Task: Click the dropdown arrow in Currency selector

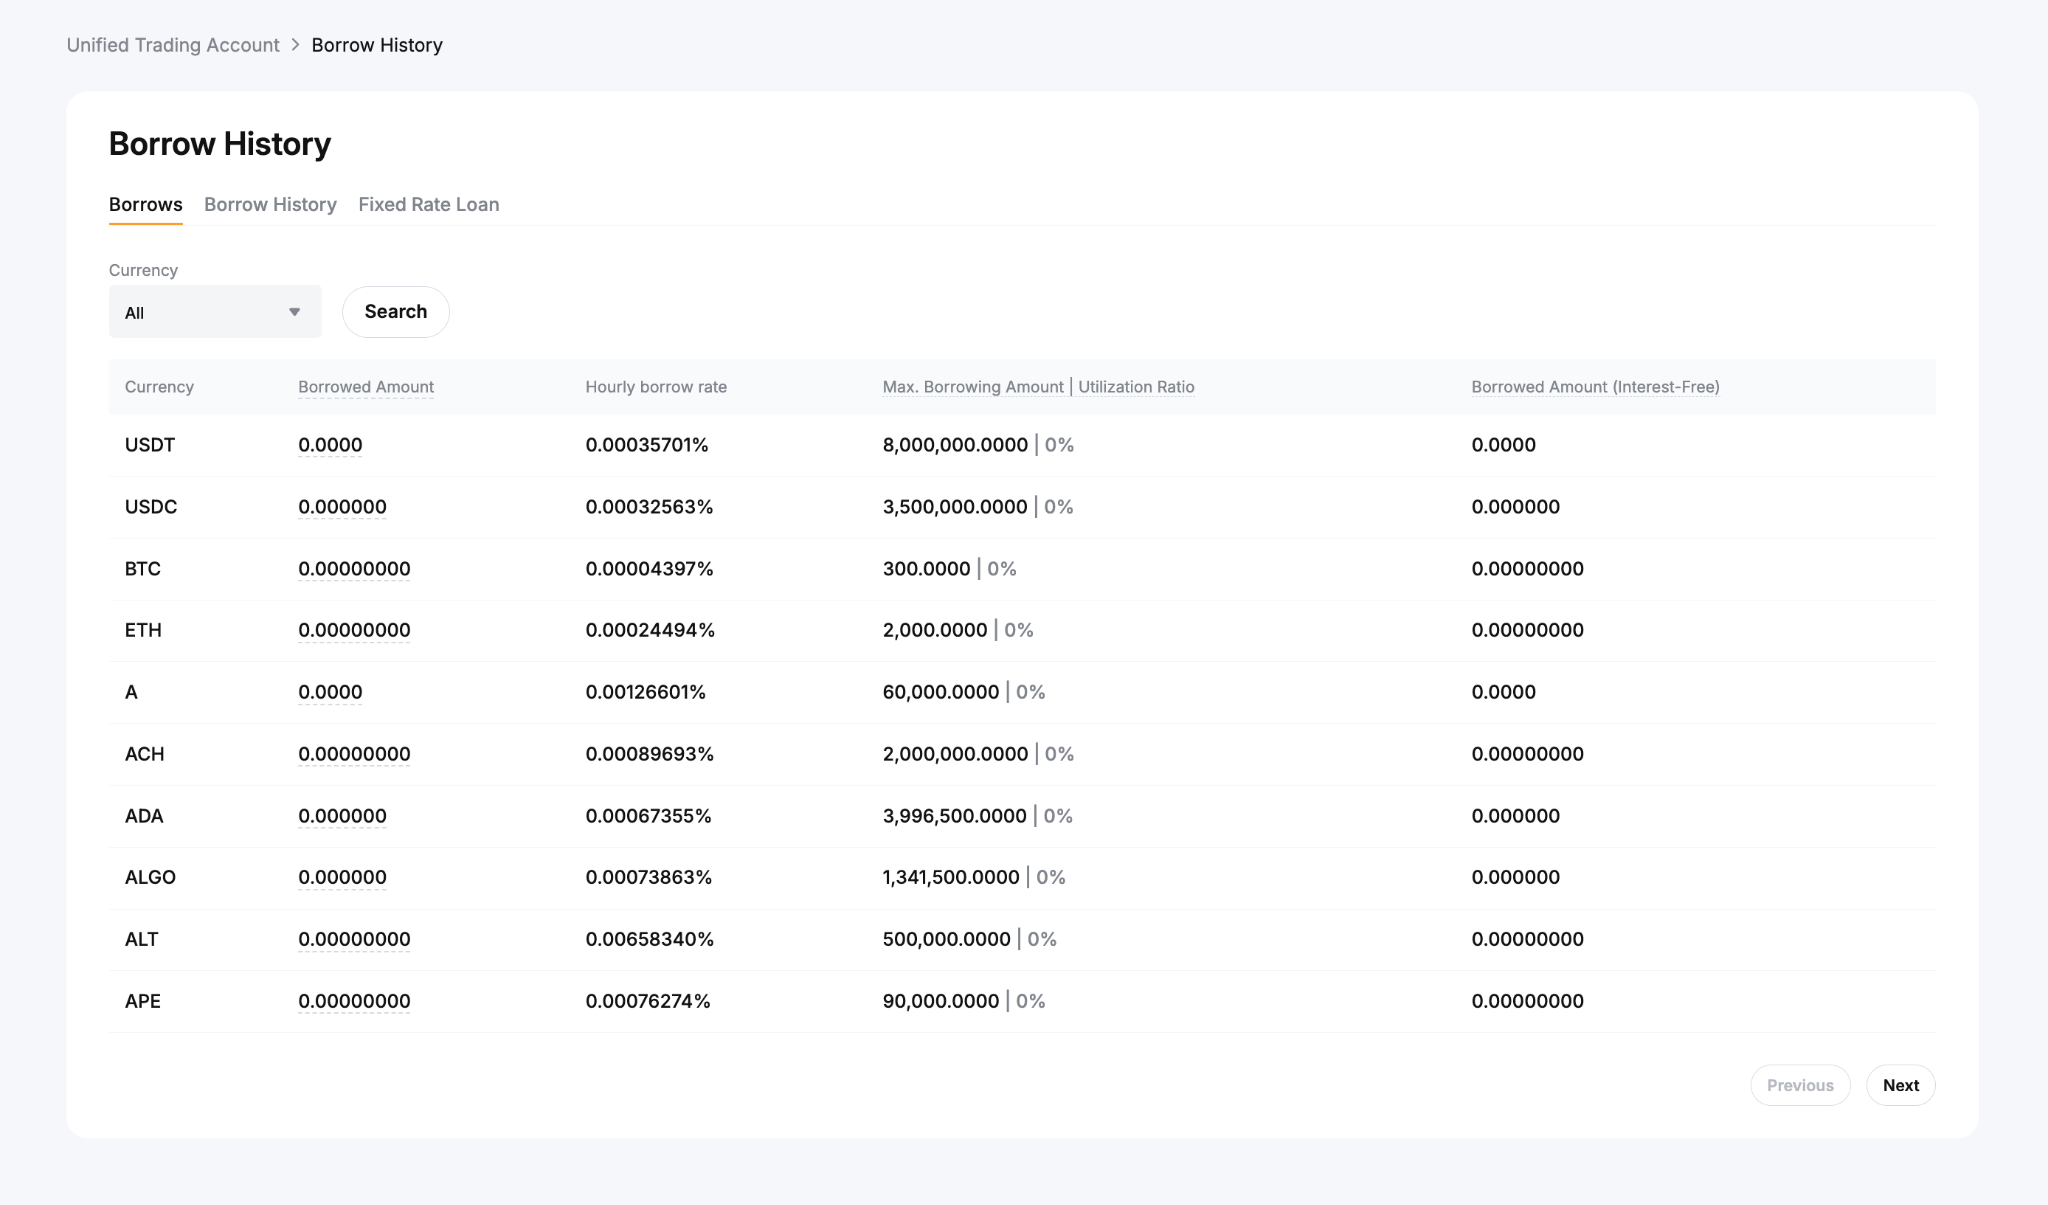Action: [x=294, y=312]
